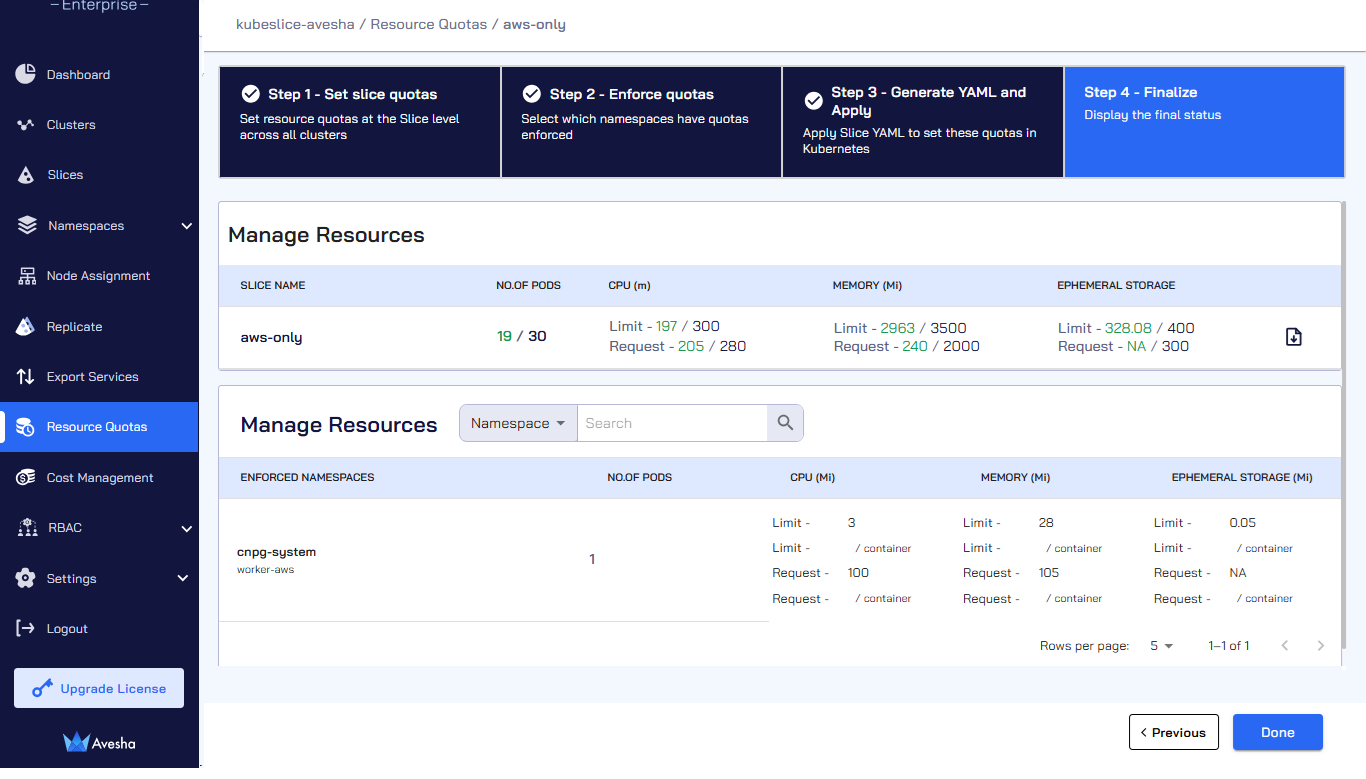Viewport: 1366px width, 779px height.
Task: Click the namespace Search field
Action: (672, 423)
